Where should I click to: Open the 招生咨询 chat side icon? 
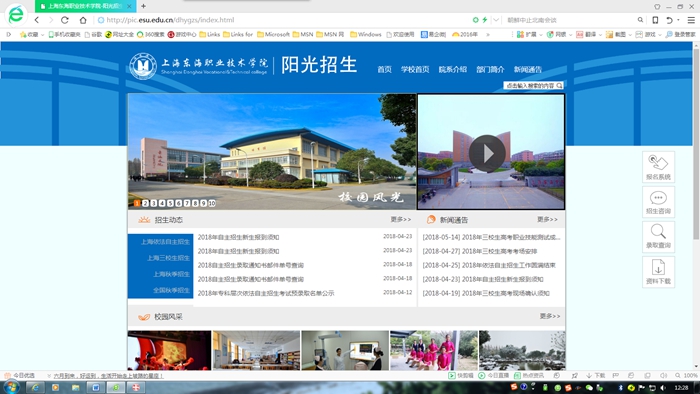(658, 202)
